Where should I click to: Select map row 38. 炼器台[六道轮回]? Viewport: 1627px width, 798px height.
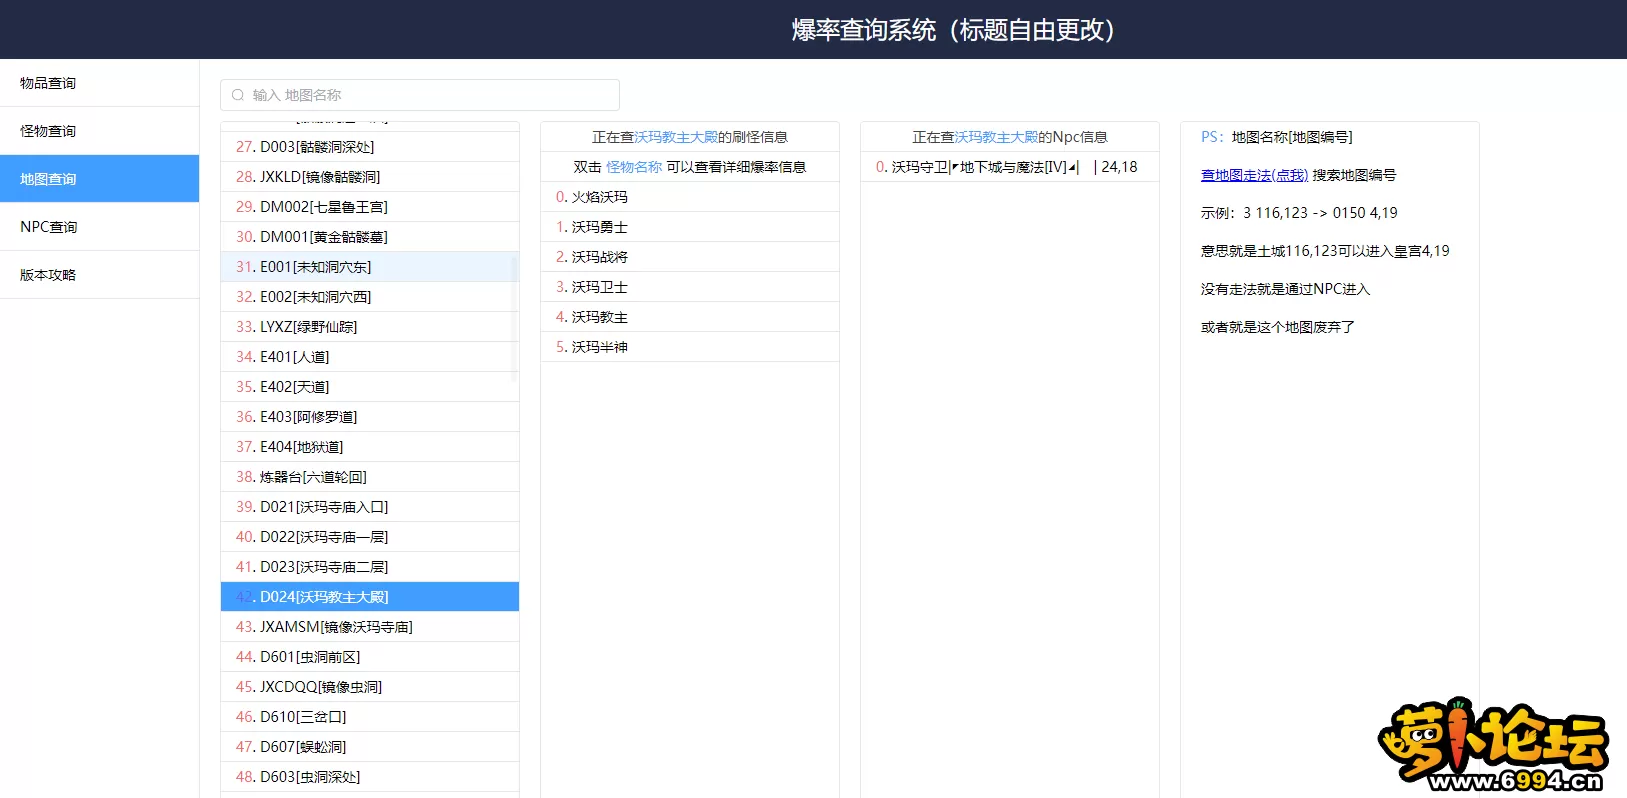[370, 477]
